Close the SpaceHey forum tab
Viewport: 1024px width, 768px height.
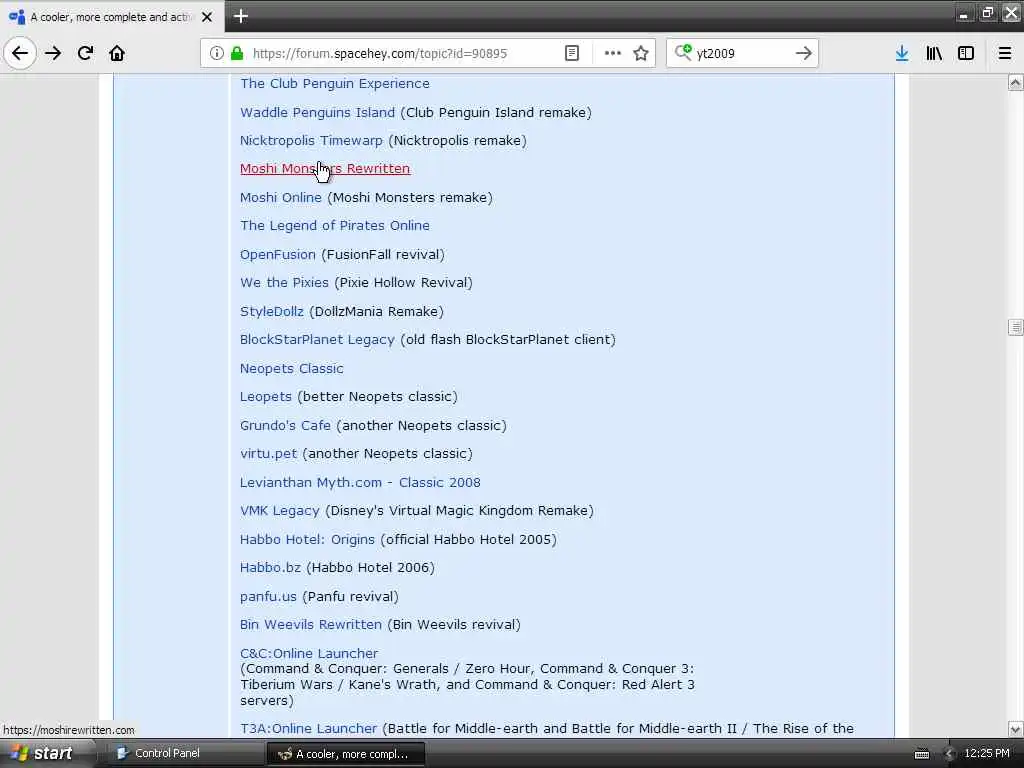(207, 17)
